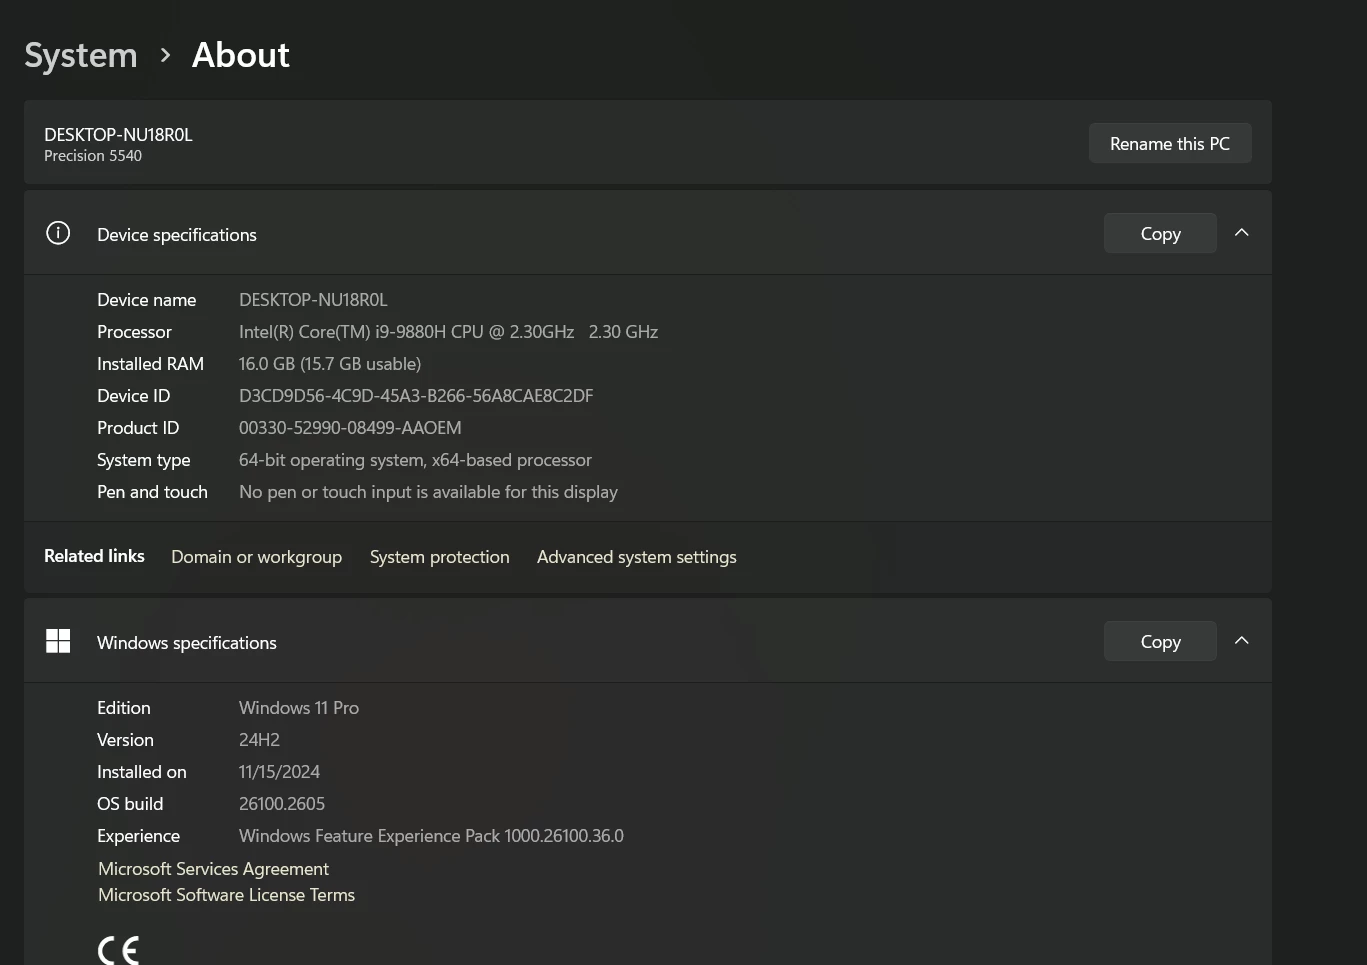Select the No pen or touch input text
Image resolution: width=1367 pixels, height=965 pixels.
(x=428, y=492)
